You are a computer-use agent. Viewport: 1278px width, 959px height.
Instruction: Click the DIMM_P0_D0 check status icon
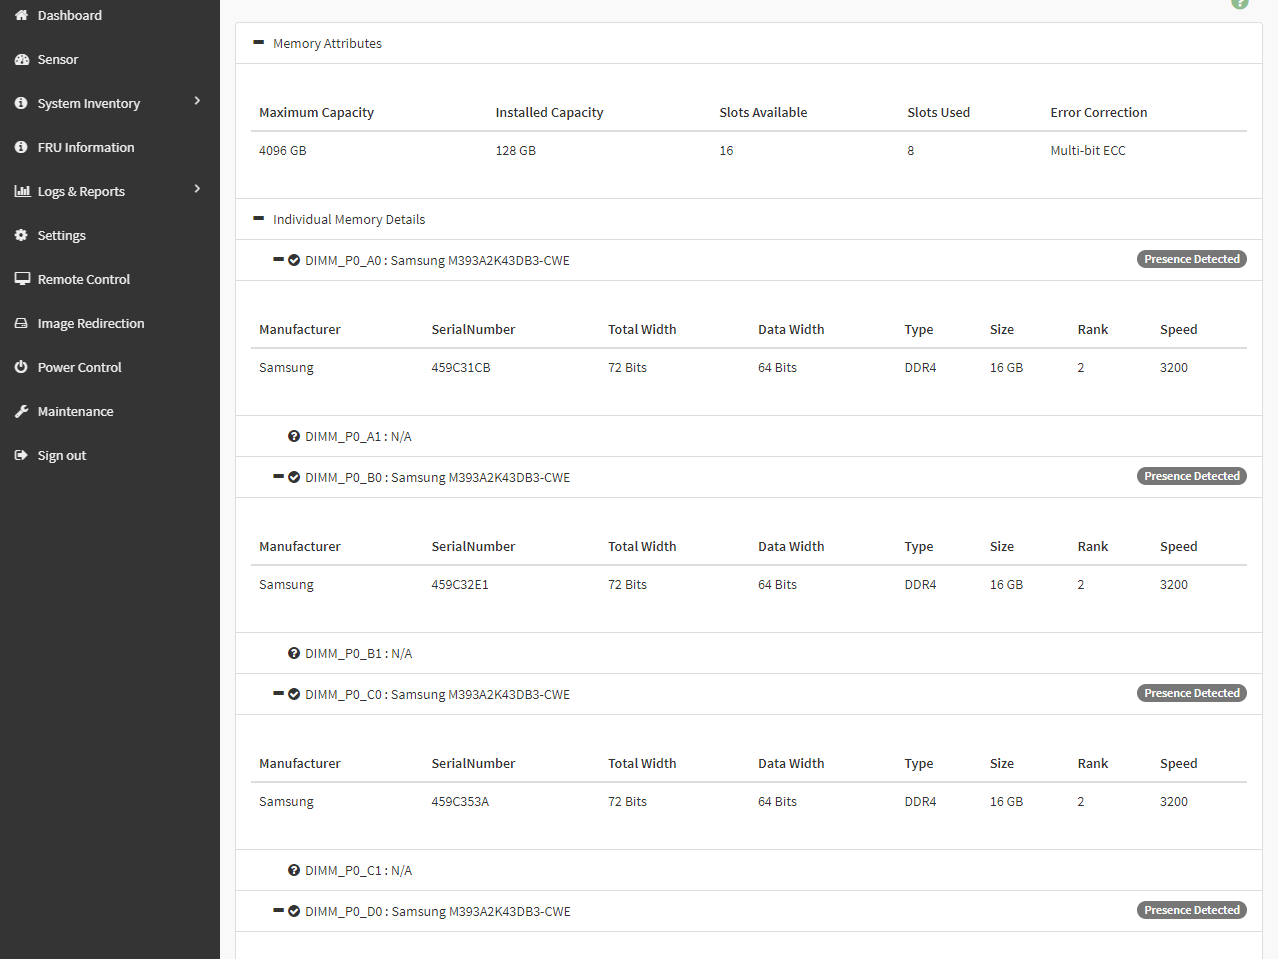294,911
